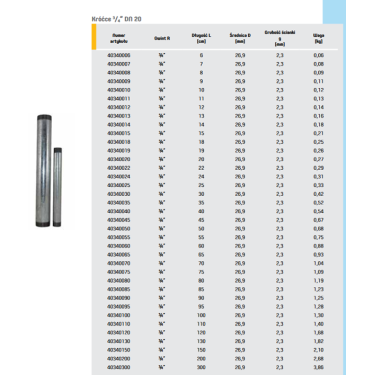375x375 pixels.
Task: Select article number 40340060
Action: (x=119, y=246)
